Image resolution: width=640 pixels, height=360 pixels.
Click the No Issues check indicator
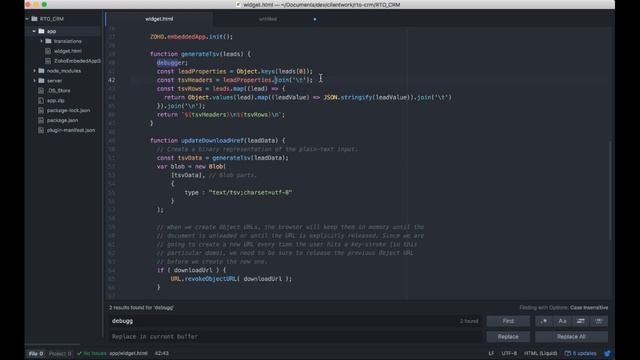[91, 353]
